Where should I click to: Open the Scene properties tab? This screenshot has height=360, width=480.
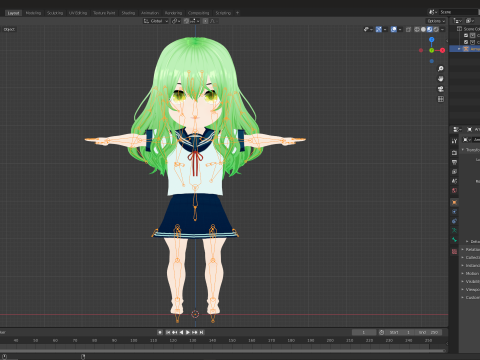(454, 181)
